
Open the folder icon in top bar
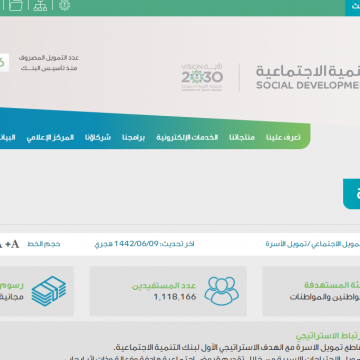tap(16, 5)
